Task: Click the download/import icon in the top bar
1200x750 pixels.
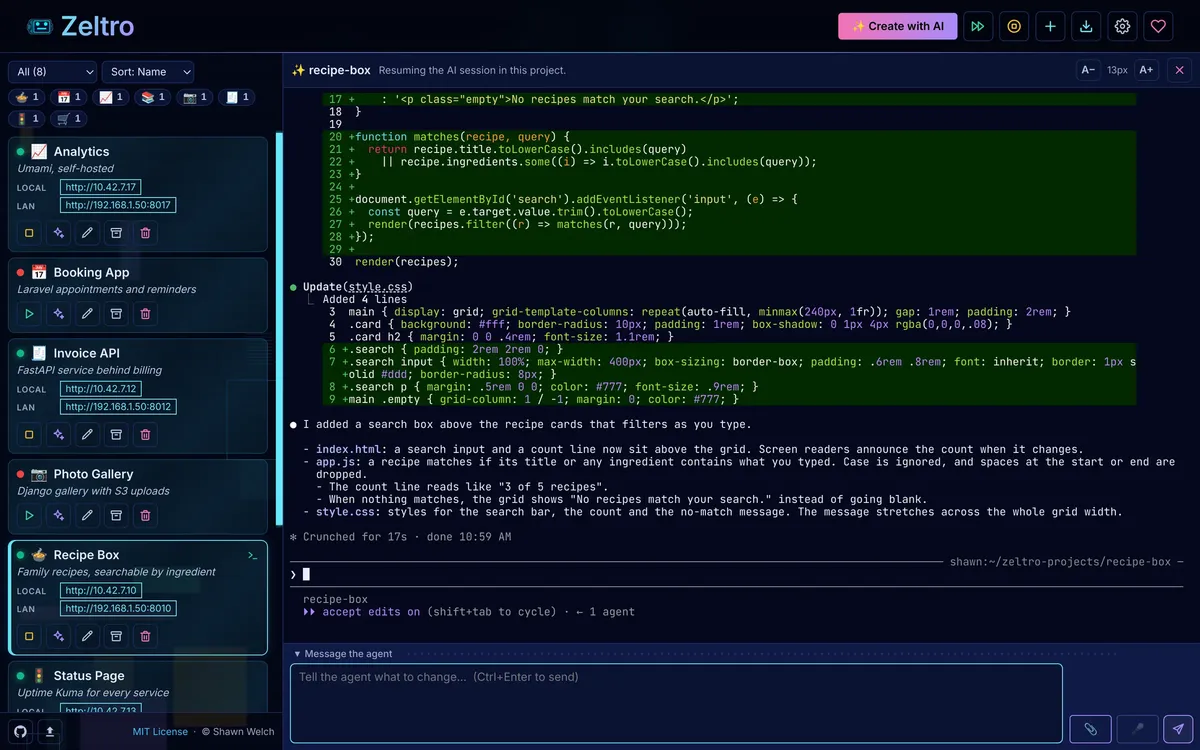Action: 1086,27
